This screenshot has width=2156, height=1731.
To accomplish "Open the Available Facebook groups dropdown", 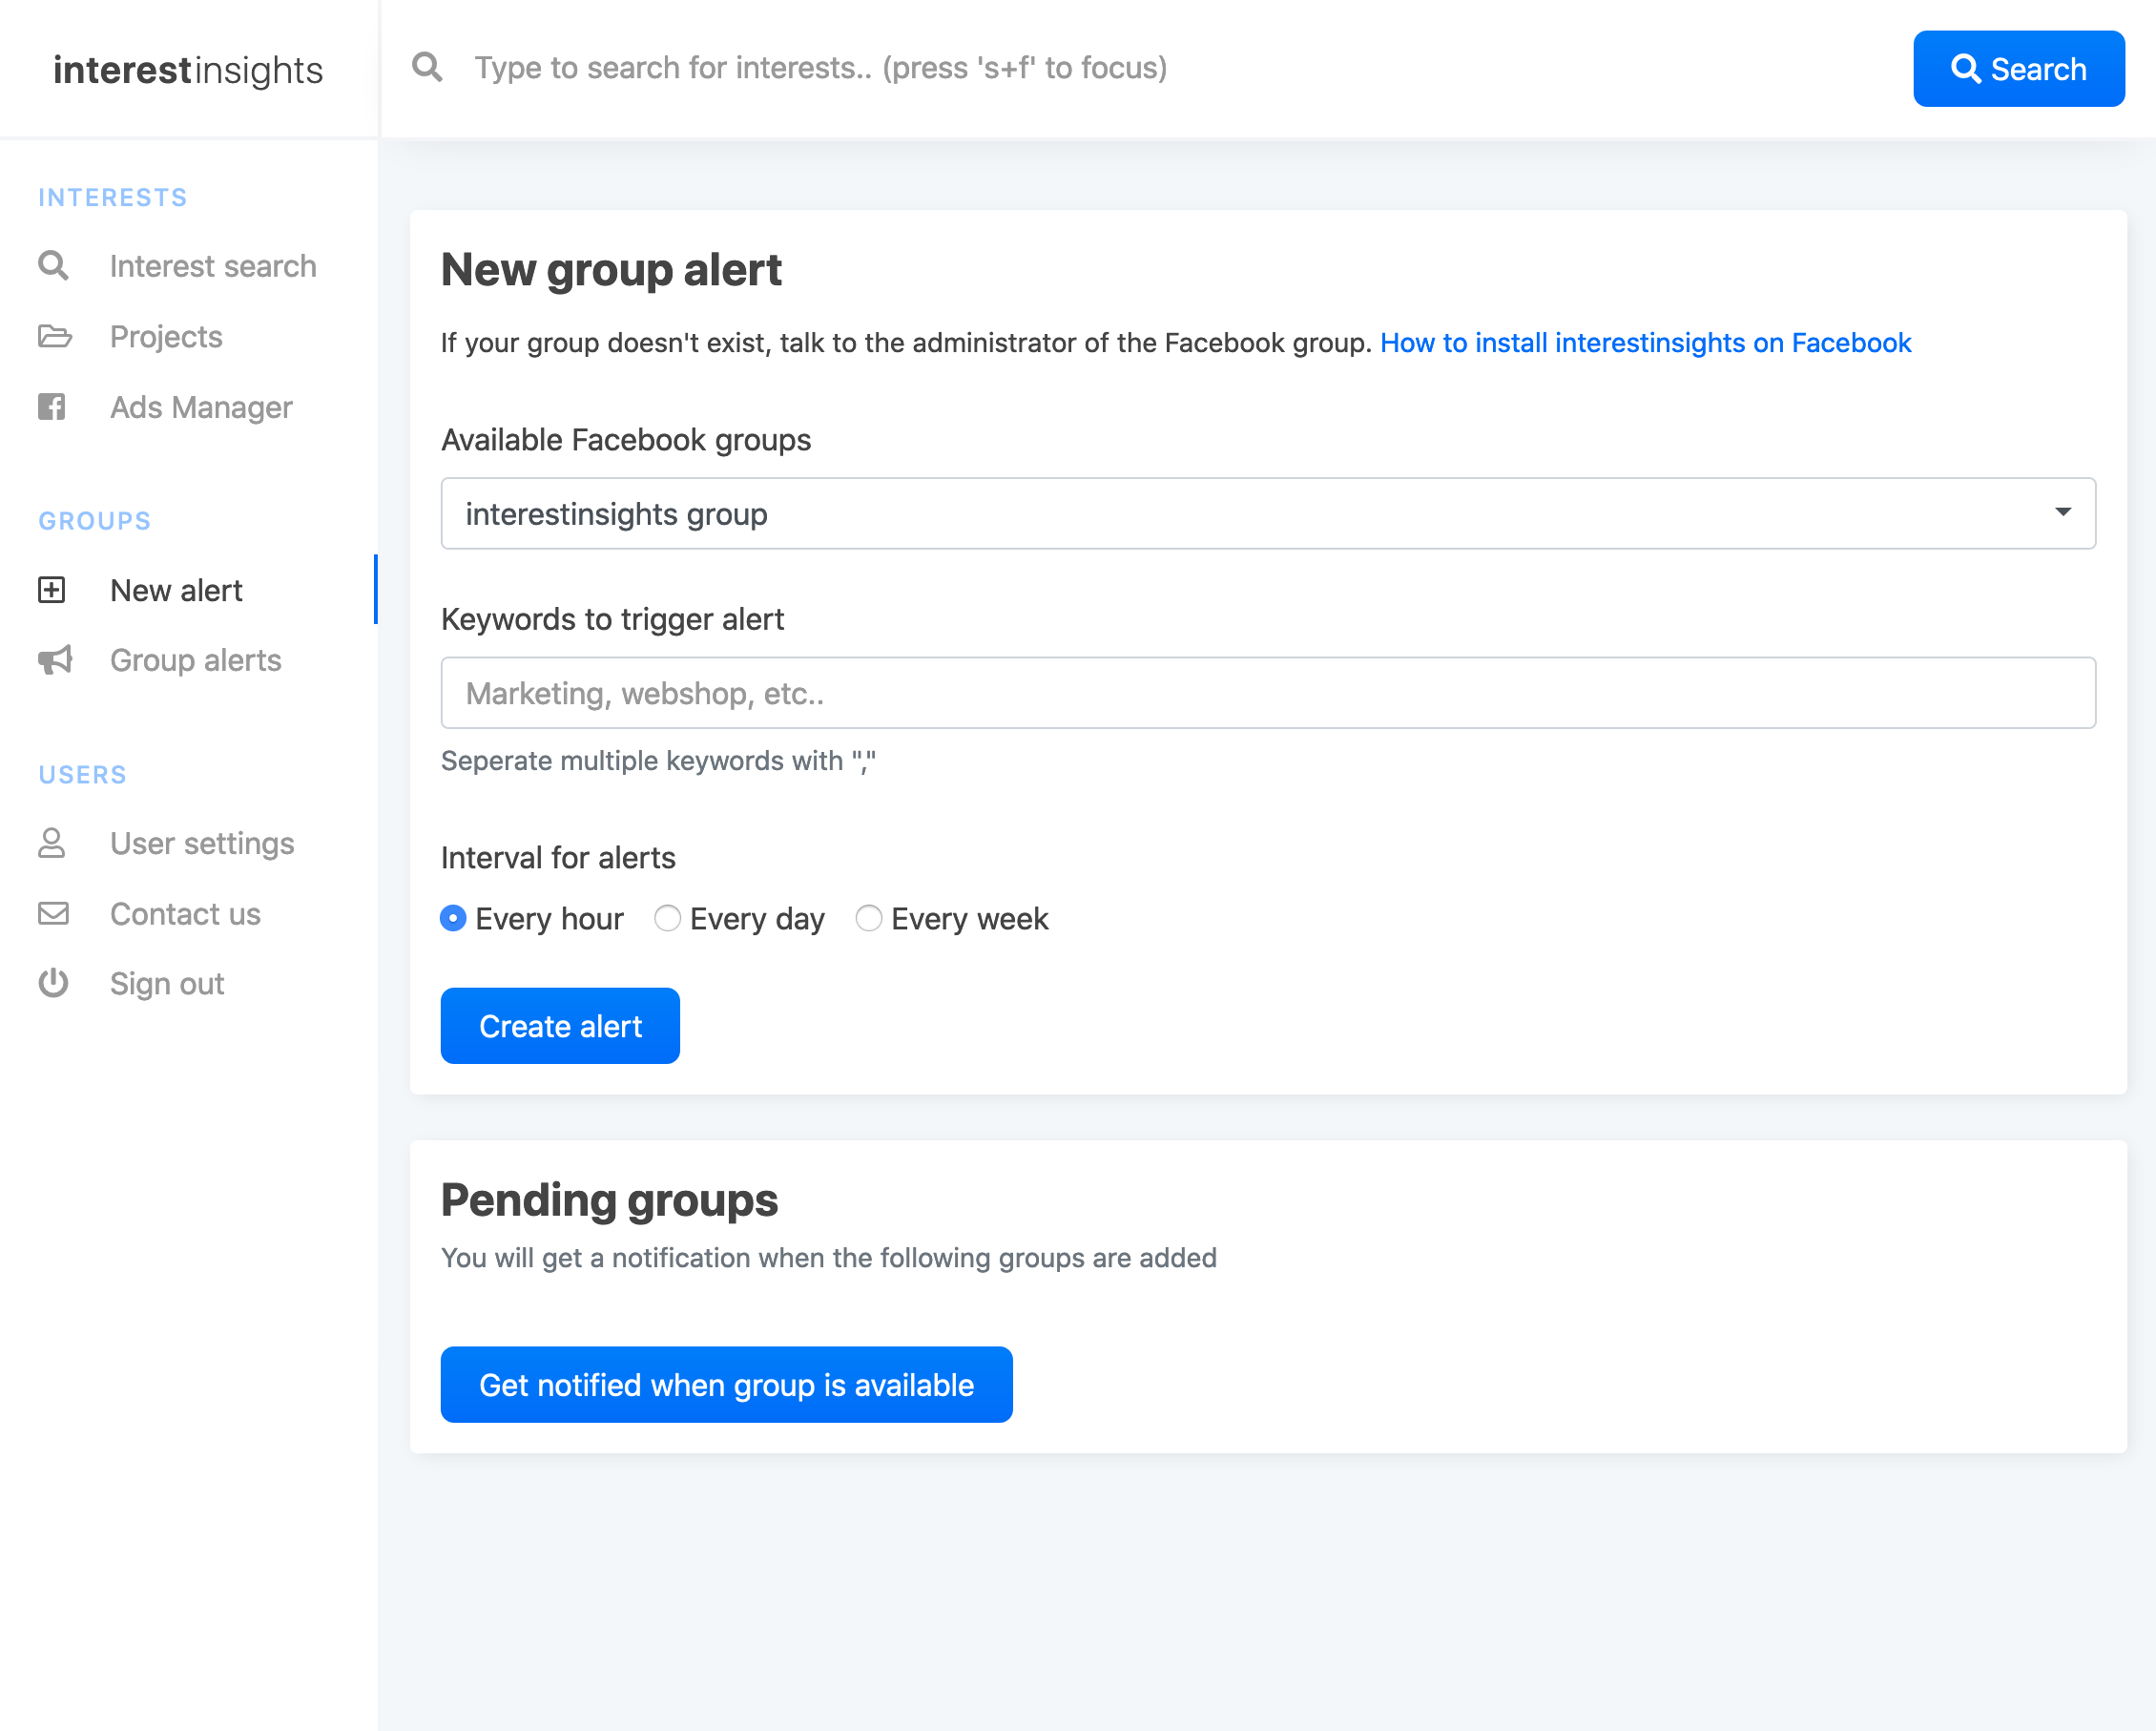I will coord(1267,513).
